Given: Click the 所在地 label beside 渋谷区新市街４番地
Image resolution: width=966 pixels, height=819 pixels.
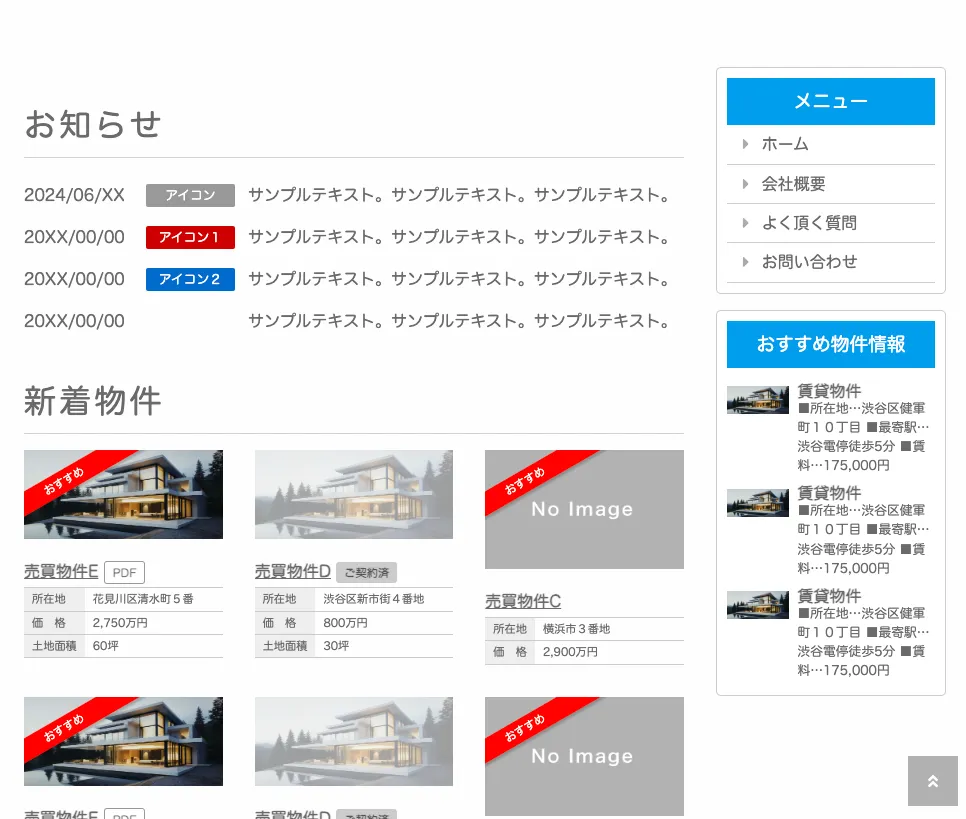Looking at the screenshot, I should (279, 599).
